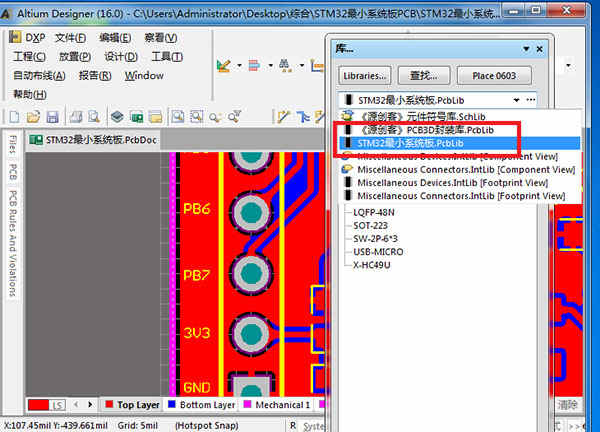Select the LQFP-48N footprint entry
Screen dimensions: 600x432
point(374,212)
